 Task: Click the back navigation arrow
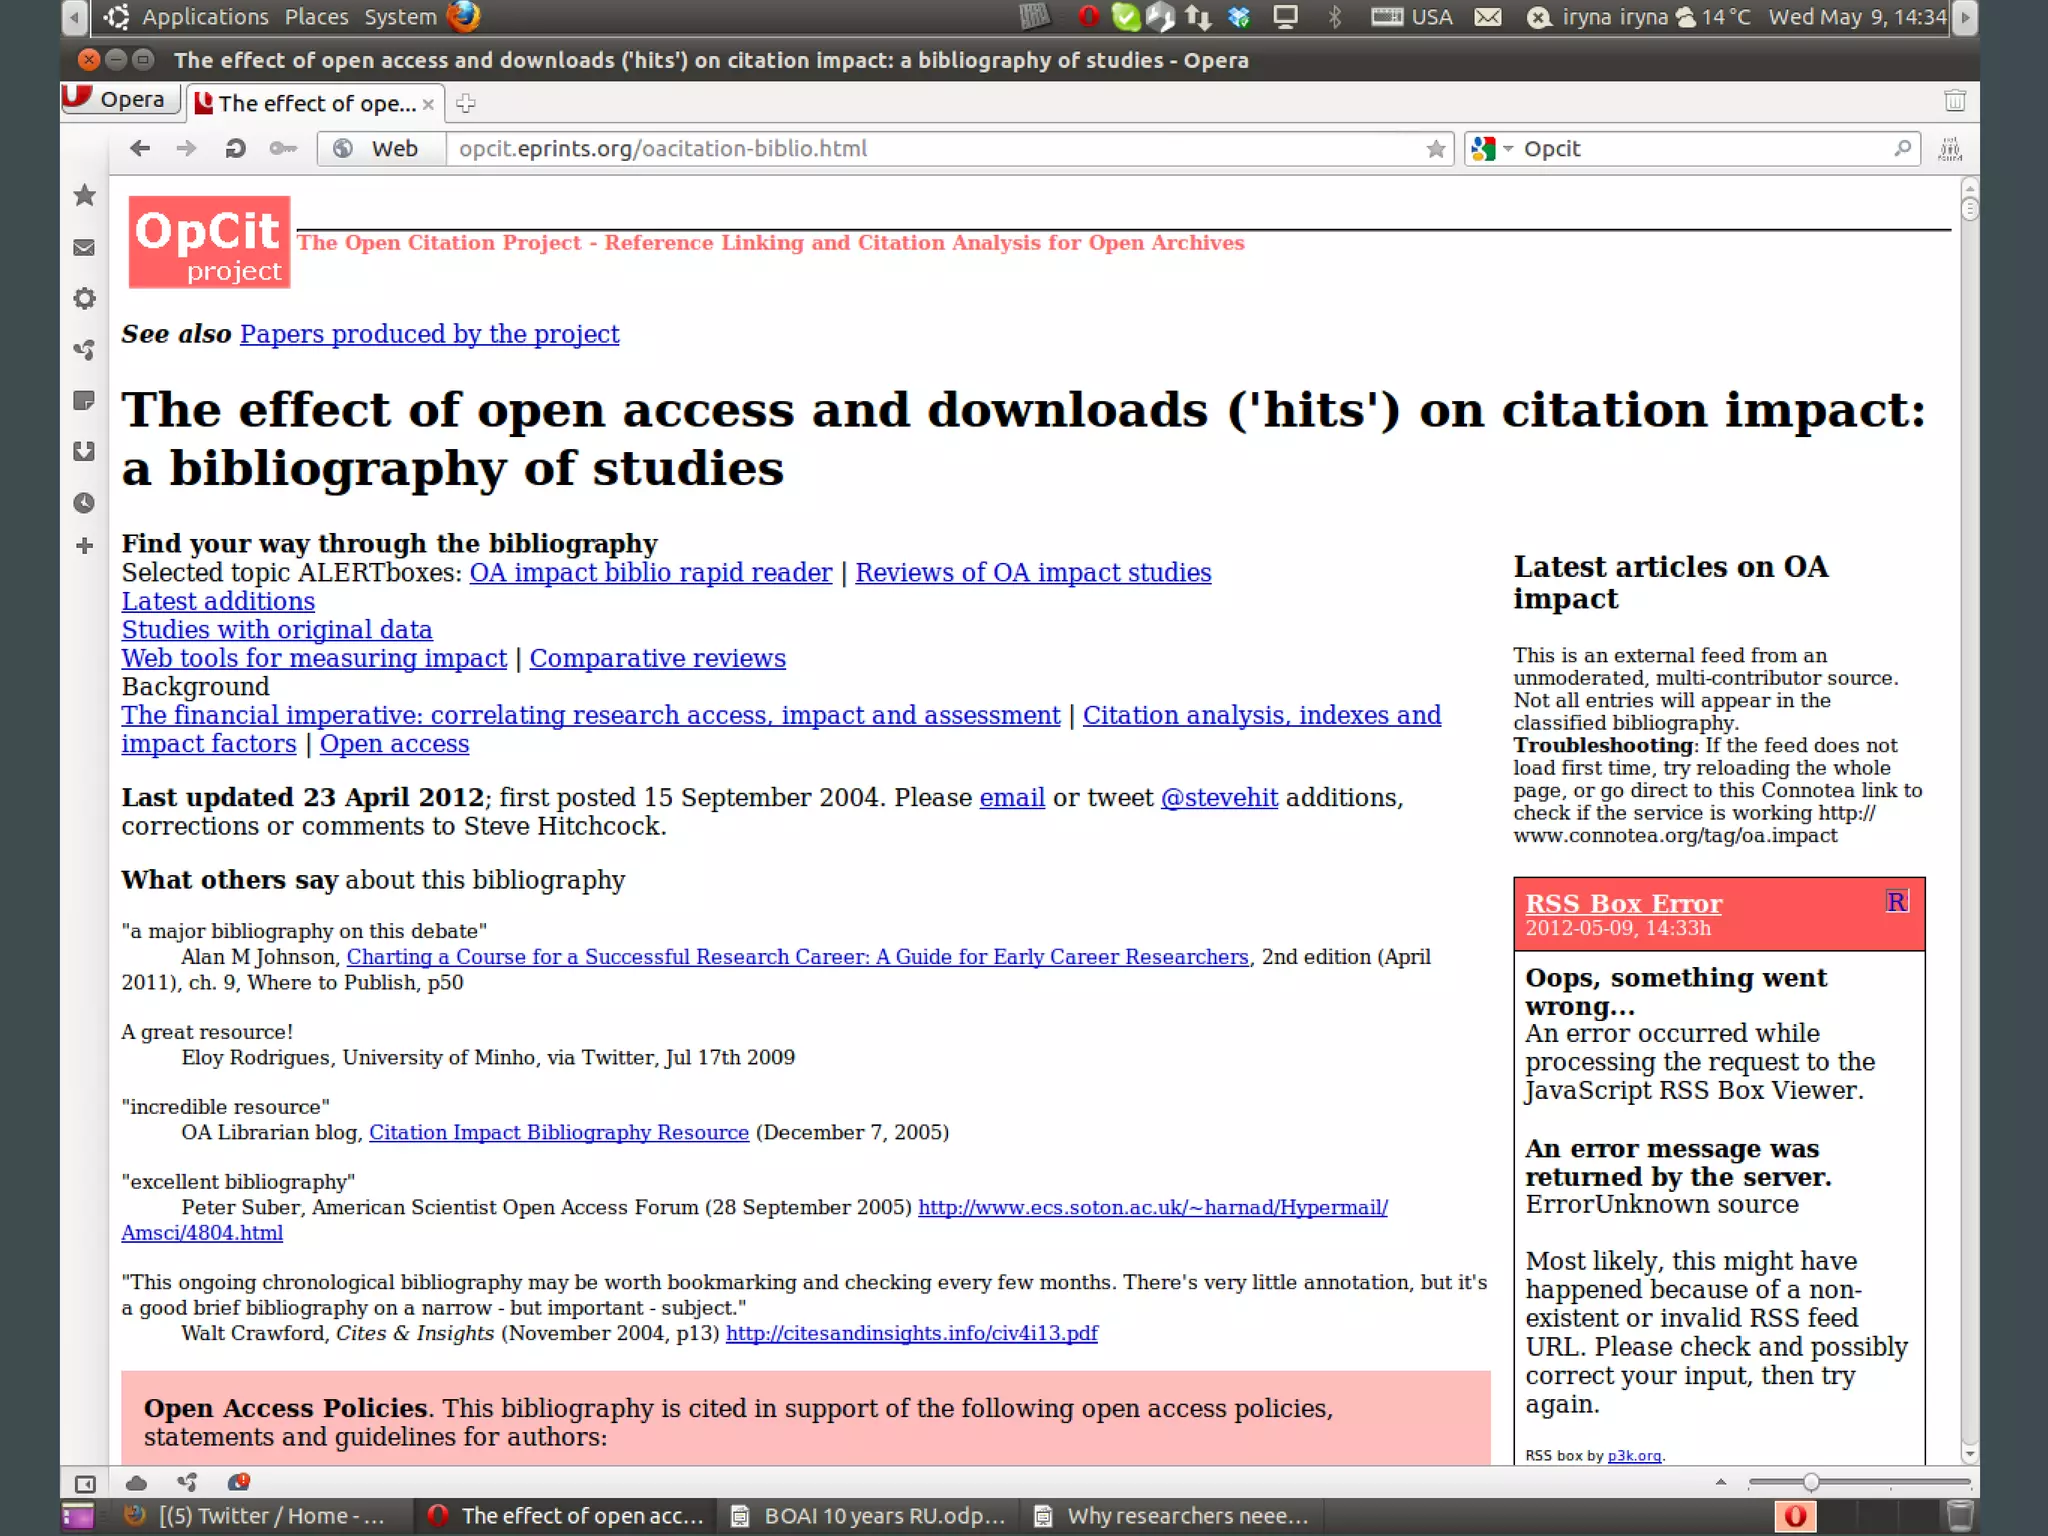140,149
